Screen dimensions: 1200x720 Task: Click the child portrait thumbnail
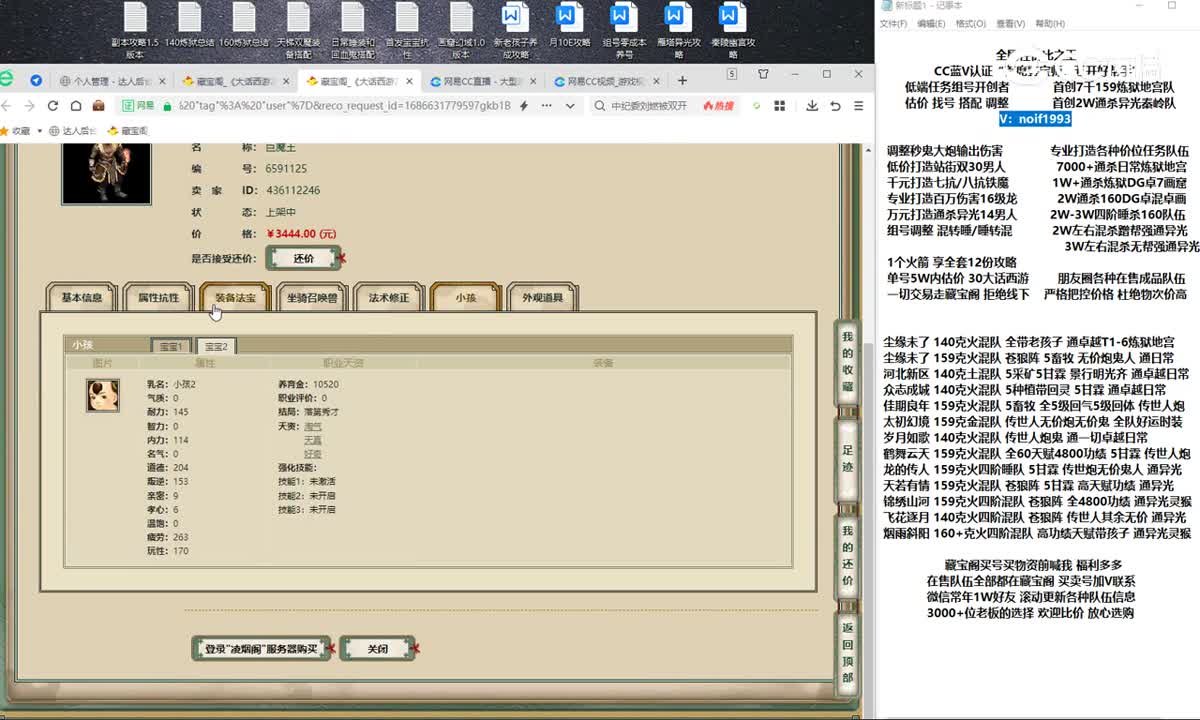coord(102,395)
